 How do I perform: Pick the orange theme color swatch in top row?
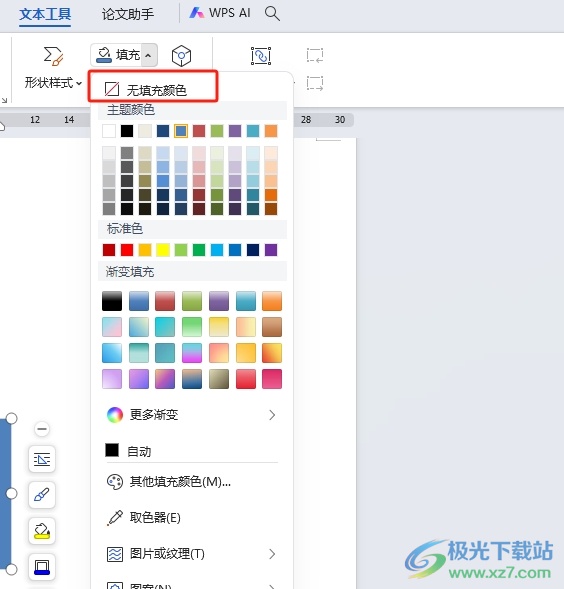271,131
